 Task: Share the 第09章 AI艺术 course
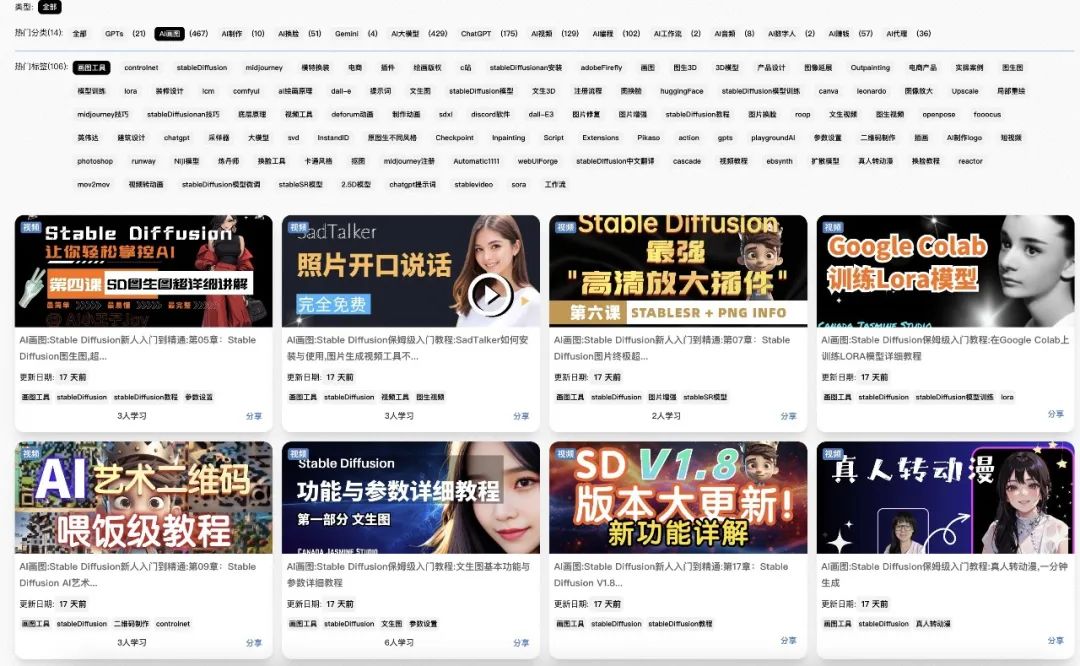click(253, 643)
